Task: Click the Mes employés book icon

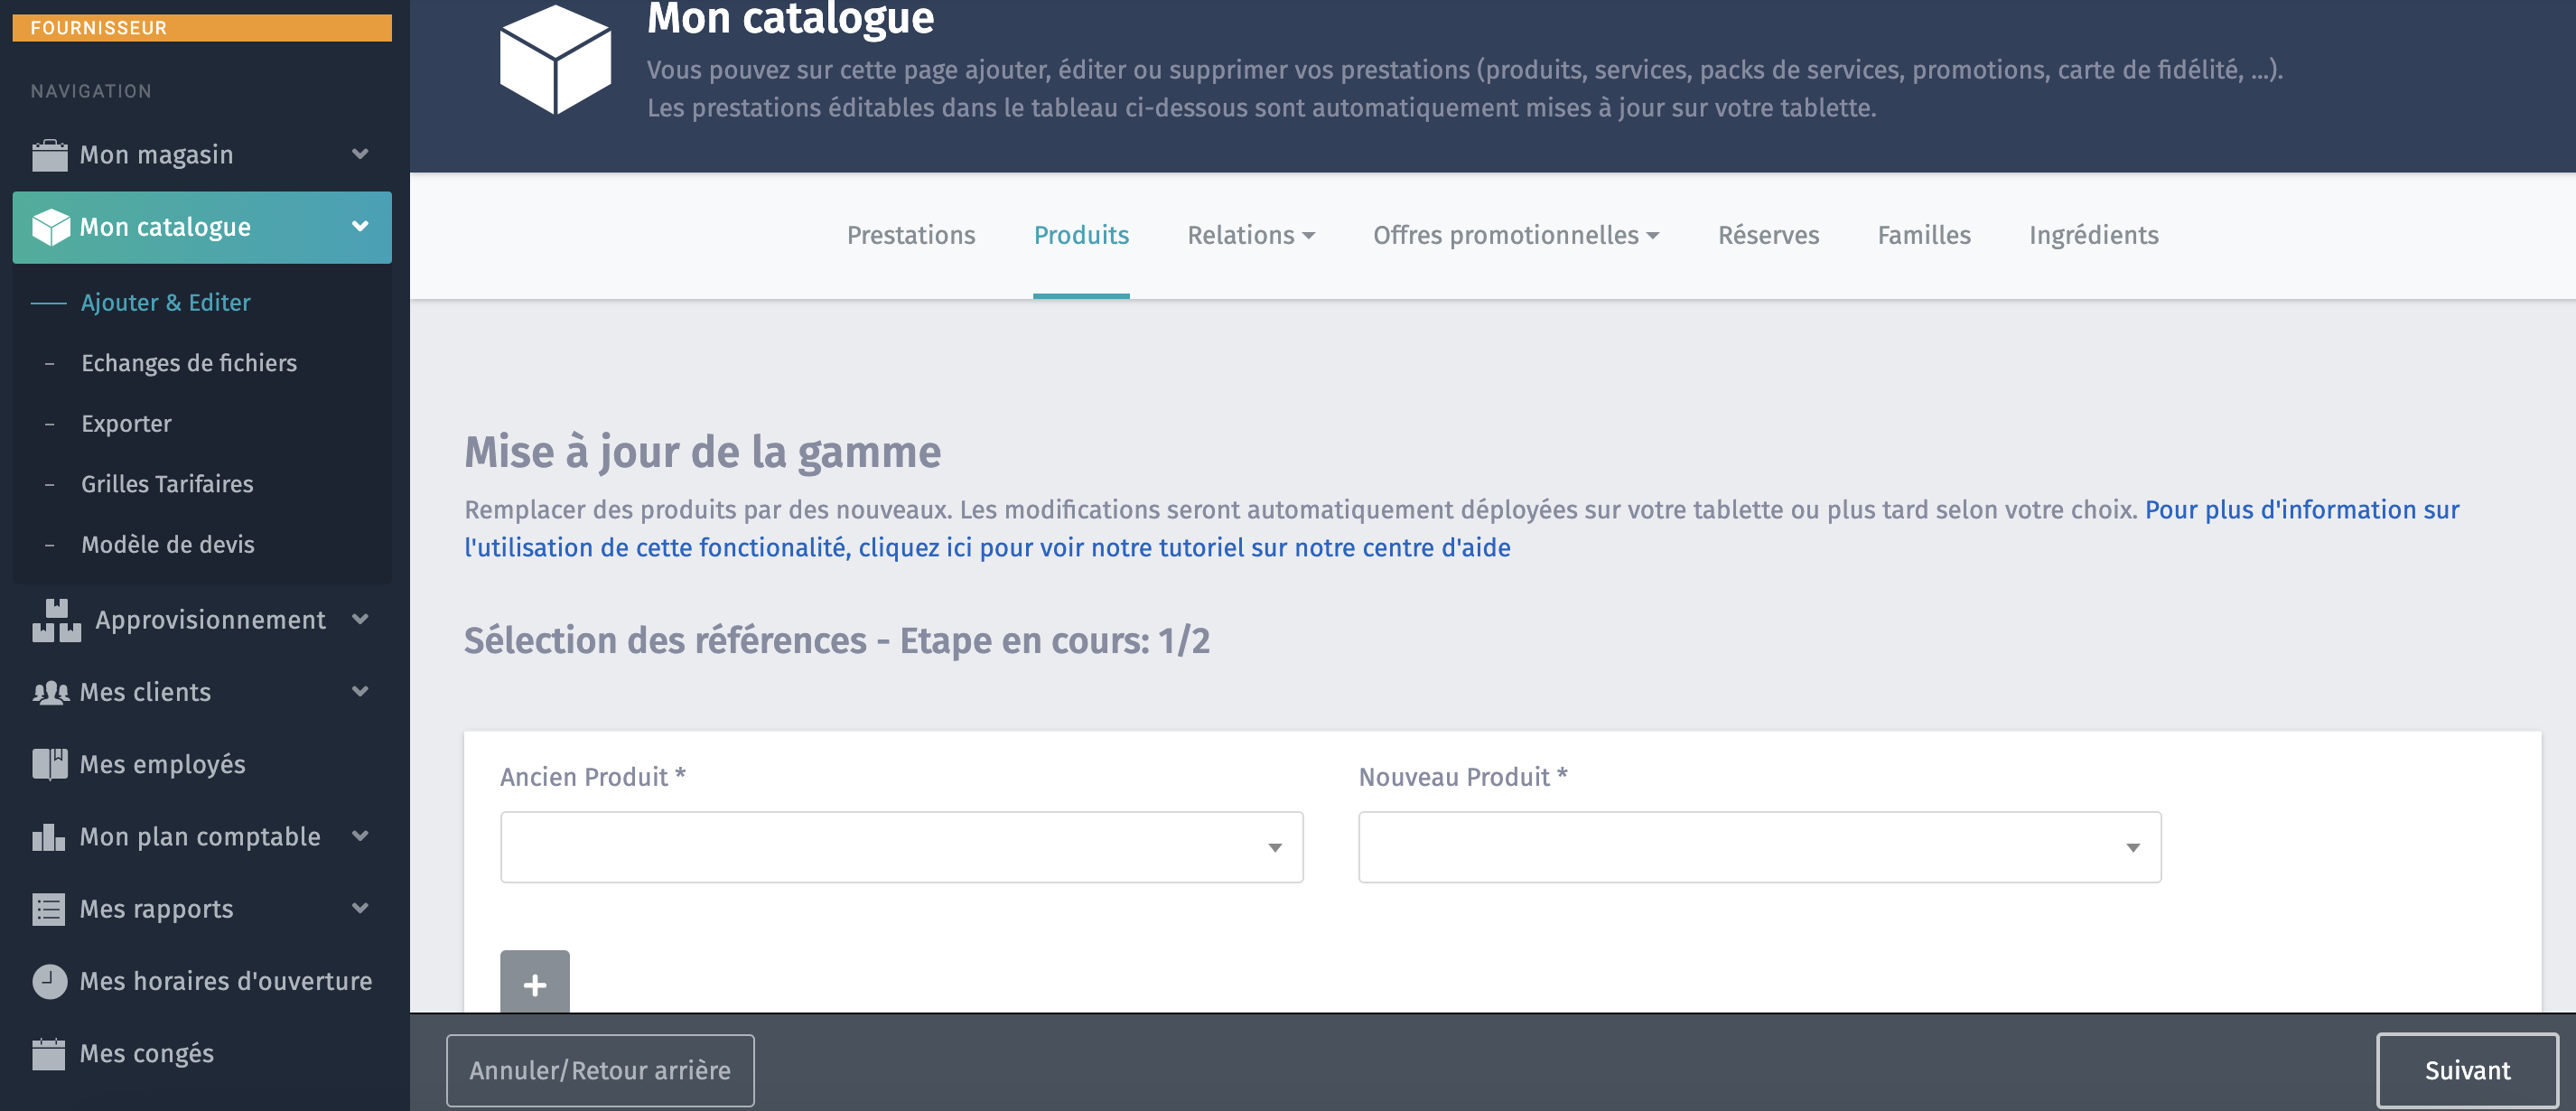Action: 50,764
